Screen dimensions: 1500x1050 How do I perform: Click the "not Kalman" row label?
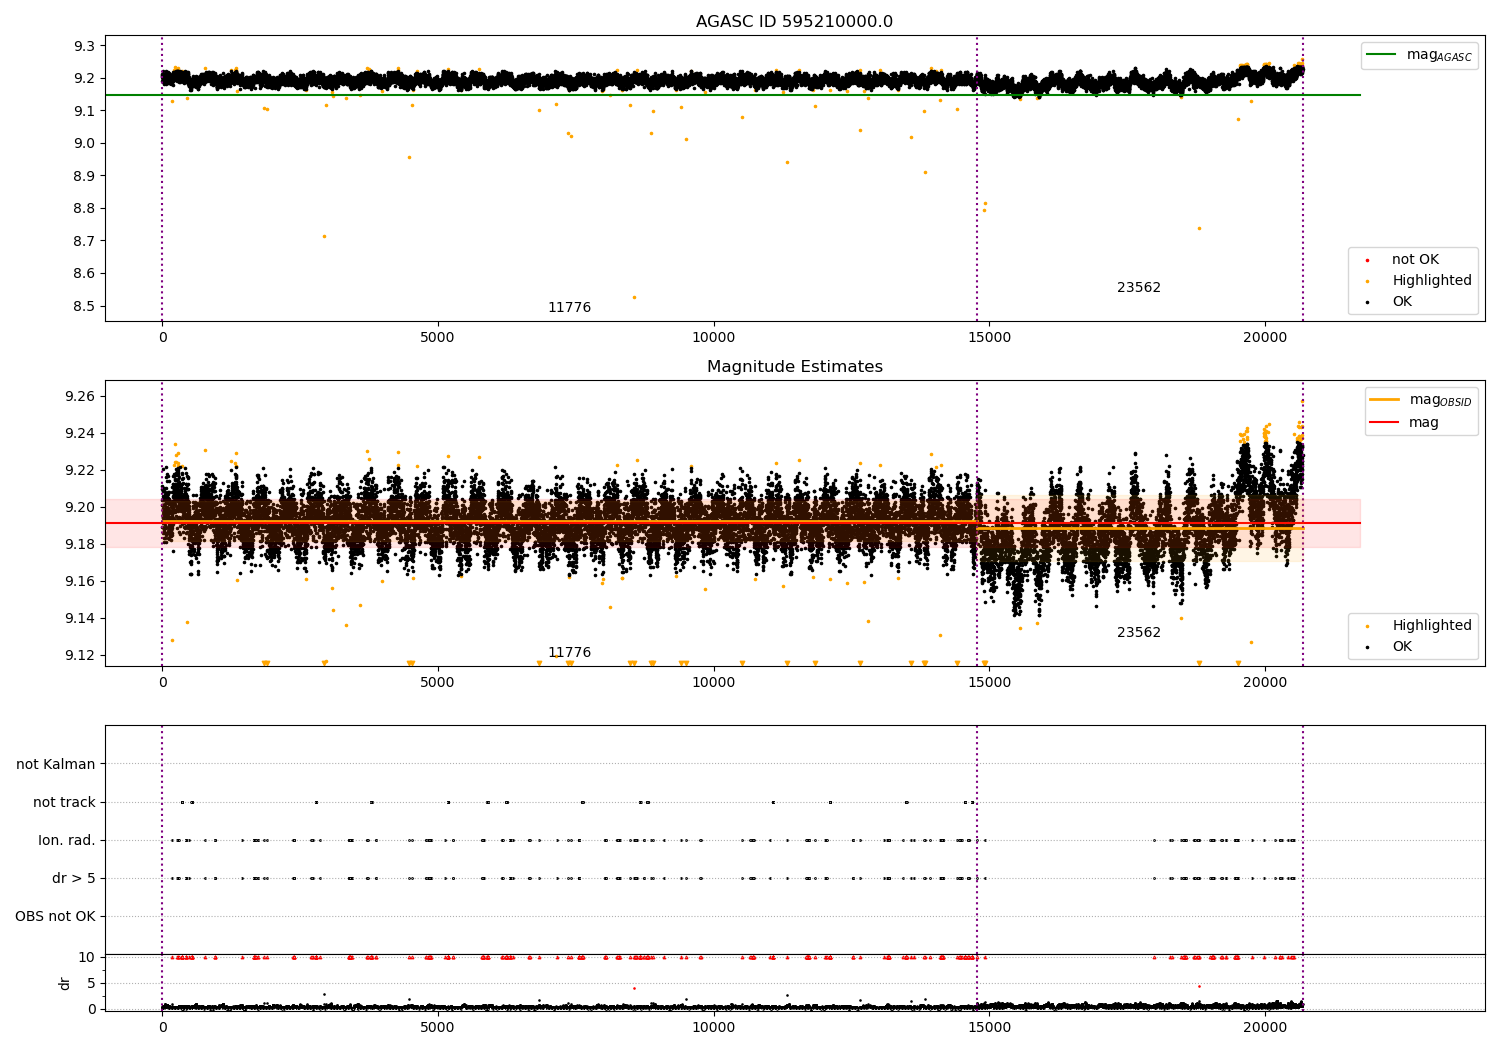pyautogui.click(x=56, y=765)
